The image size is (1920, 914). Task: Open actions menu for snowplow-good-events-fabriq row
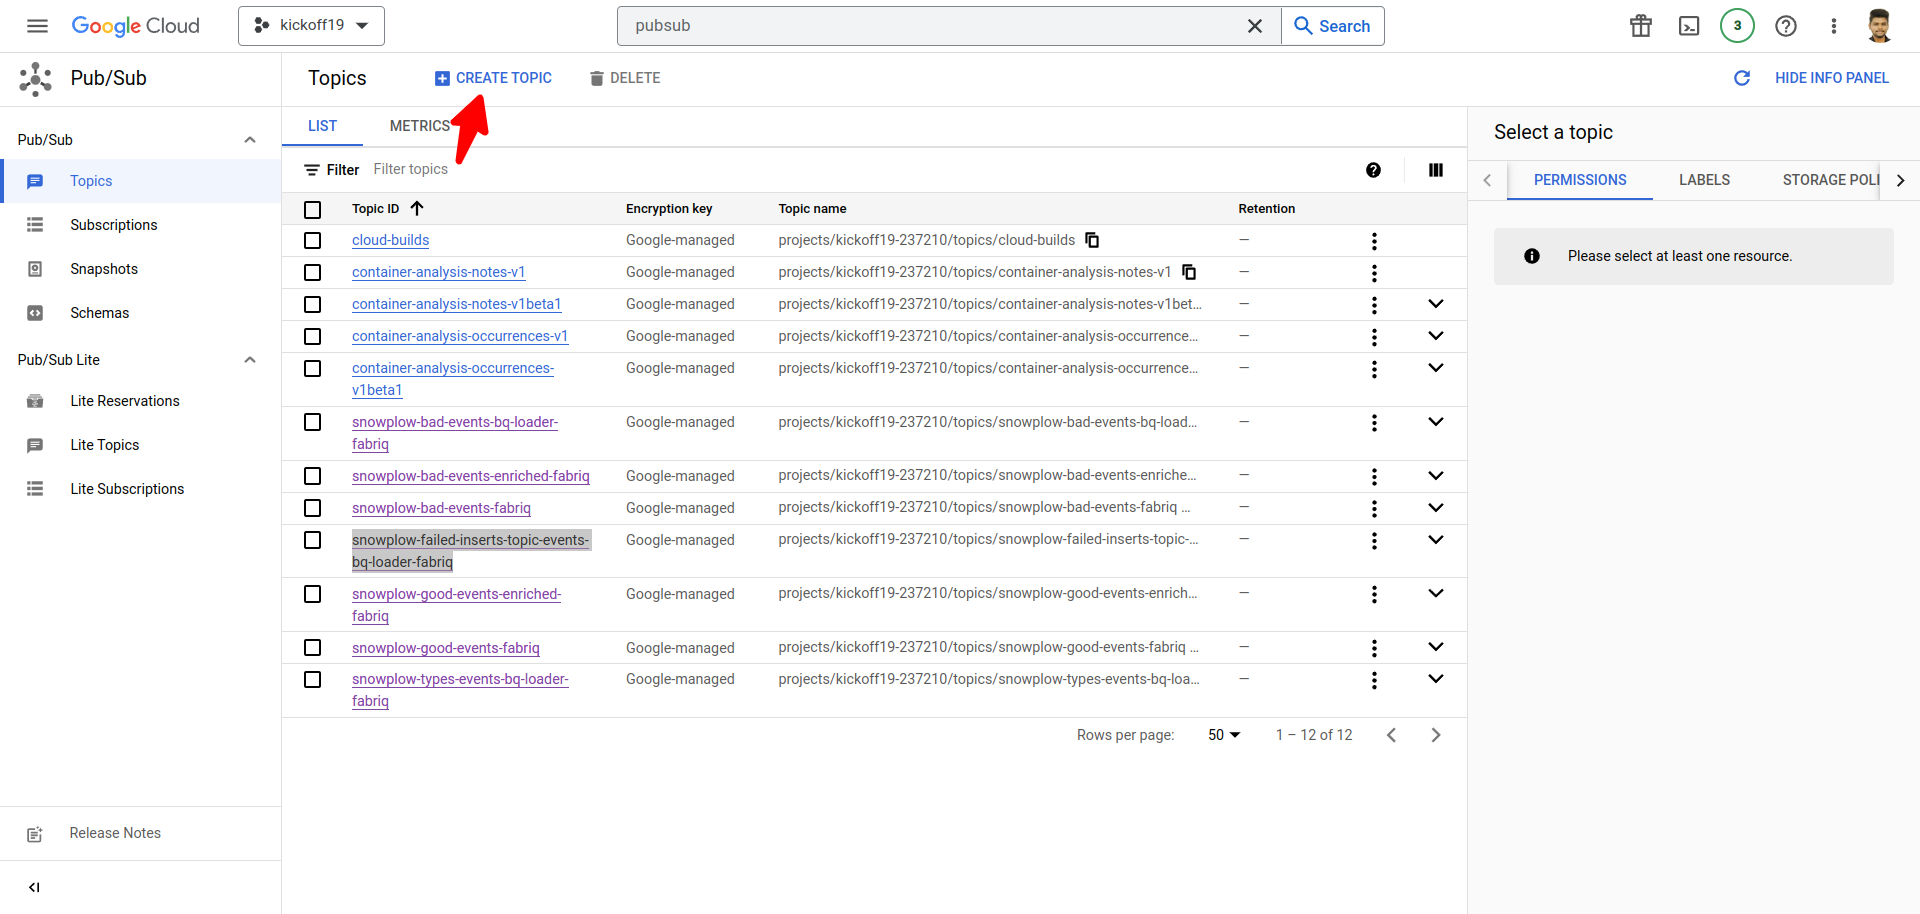(1374, 649)
